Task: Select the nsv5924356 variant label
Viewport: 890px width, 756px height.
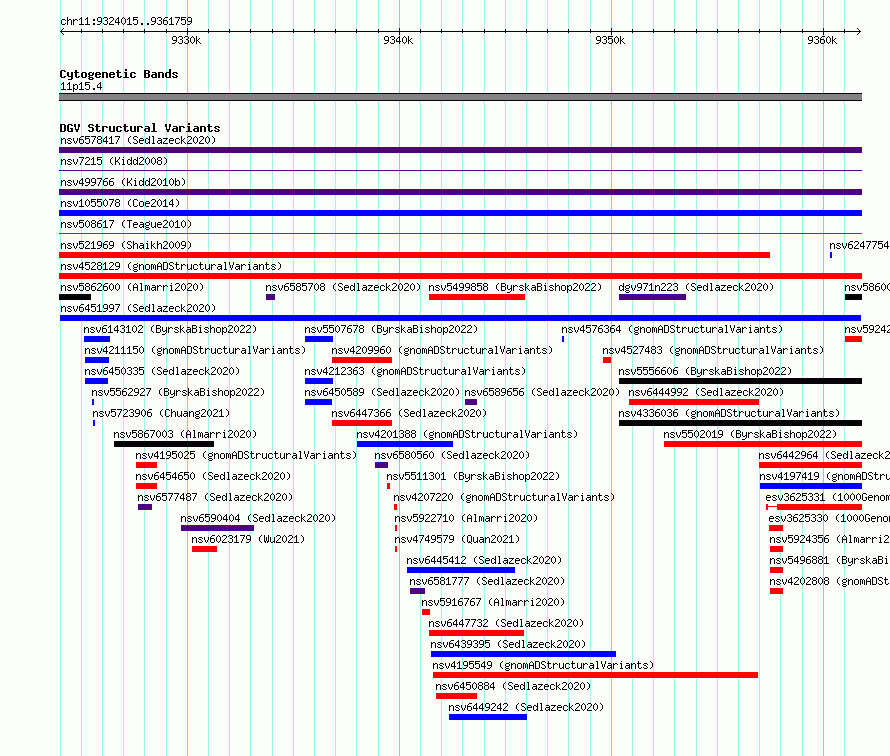Action: [829, 539]
